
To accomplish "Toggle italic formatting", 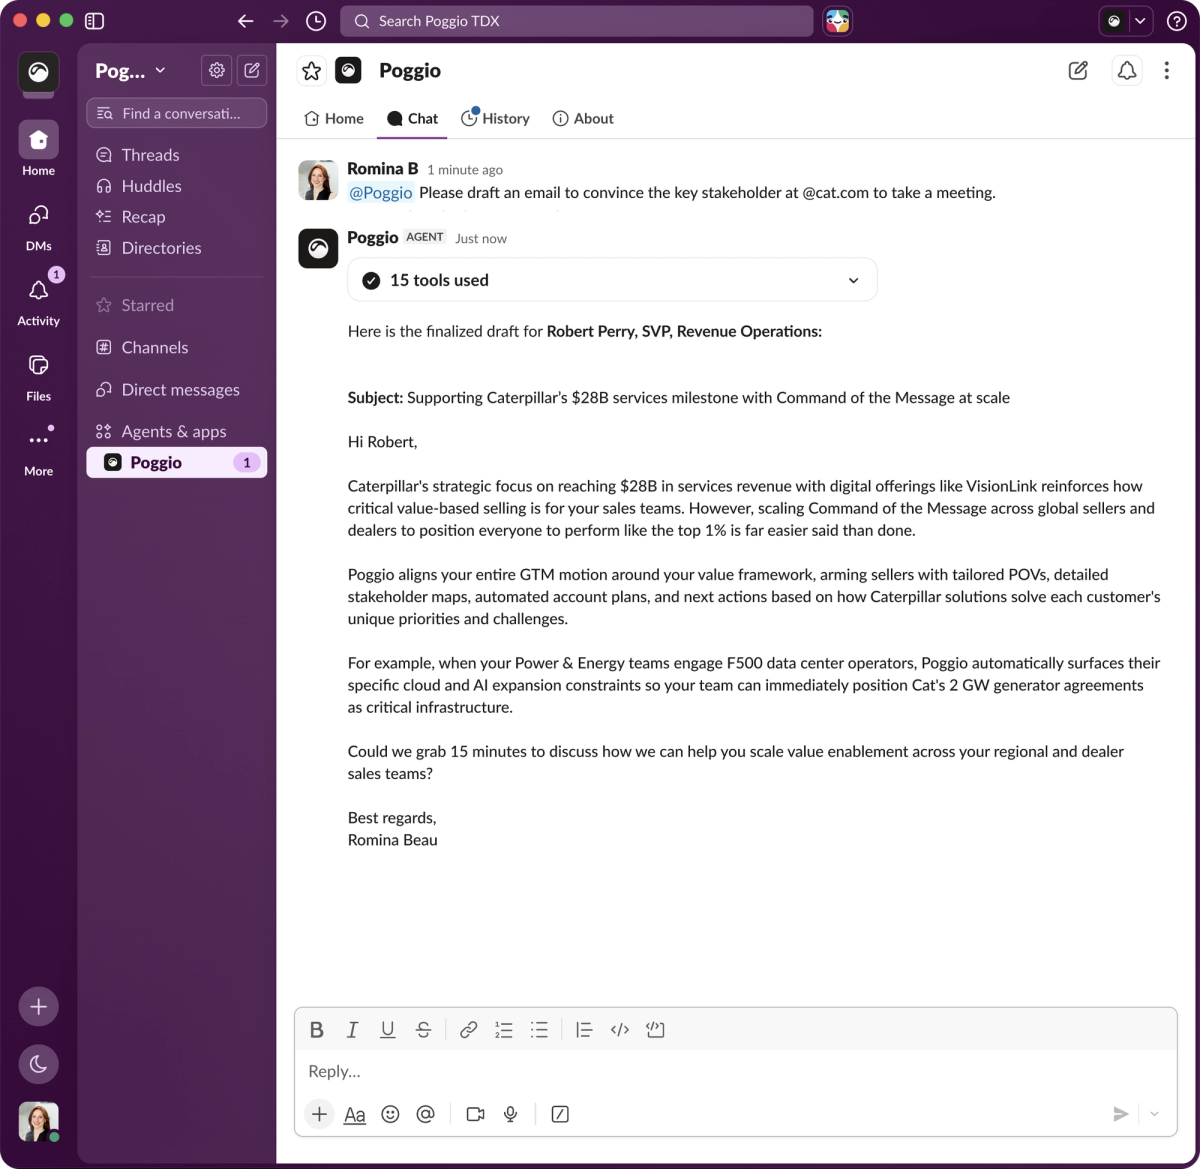I will pyautogui.click(x=352, y=1030).
